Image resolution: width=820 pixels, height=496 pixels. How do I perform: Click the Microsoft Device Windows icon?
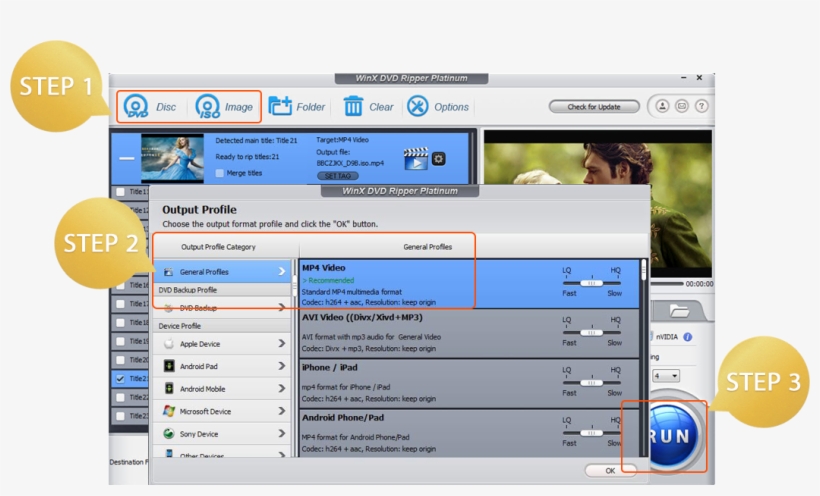pyautogui.click(x=169, y=411)
